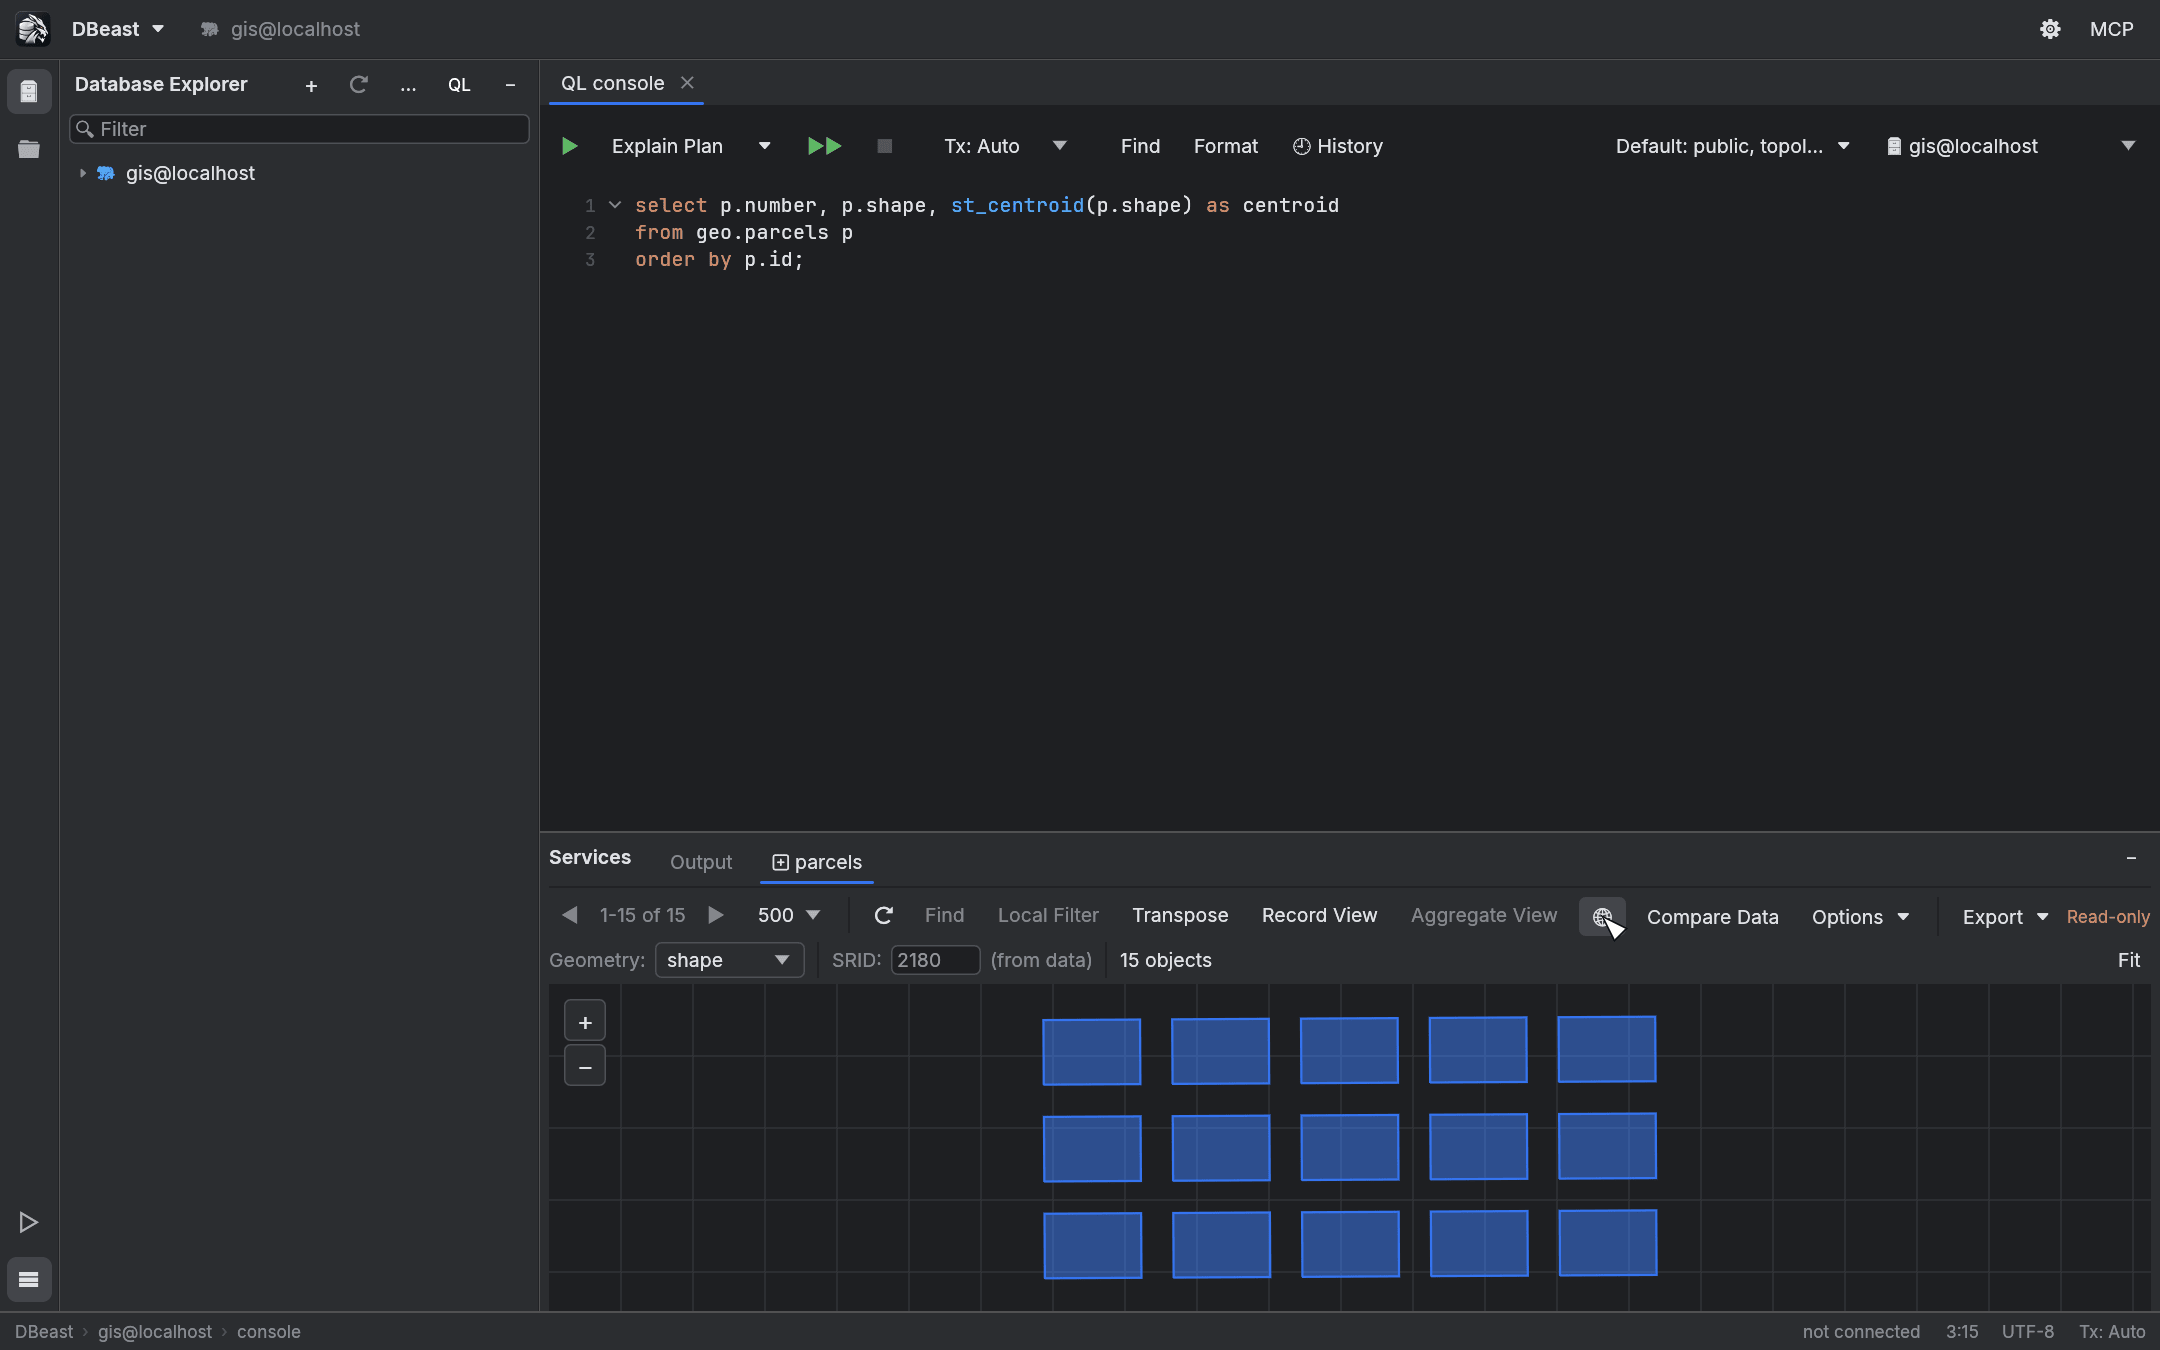Open the run panel sidebar icon
The image size is (2160, 1350).
(29, 1222)
